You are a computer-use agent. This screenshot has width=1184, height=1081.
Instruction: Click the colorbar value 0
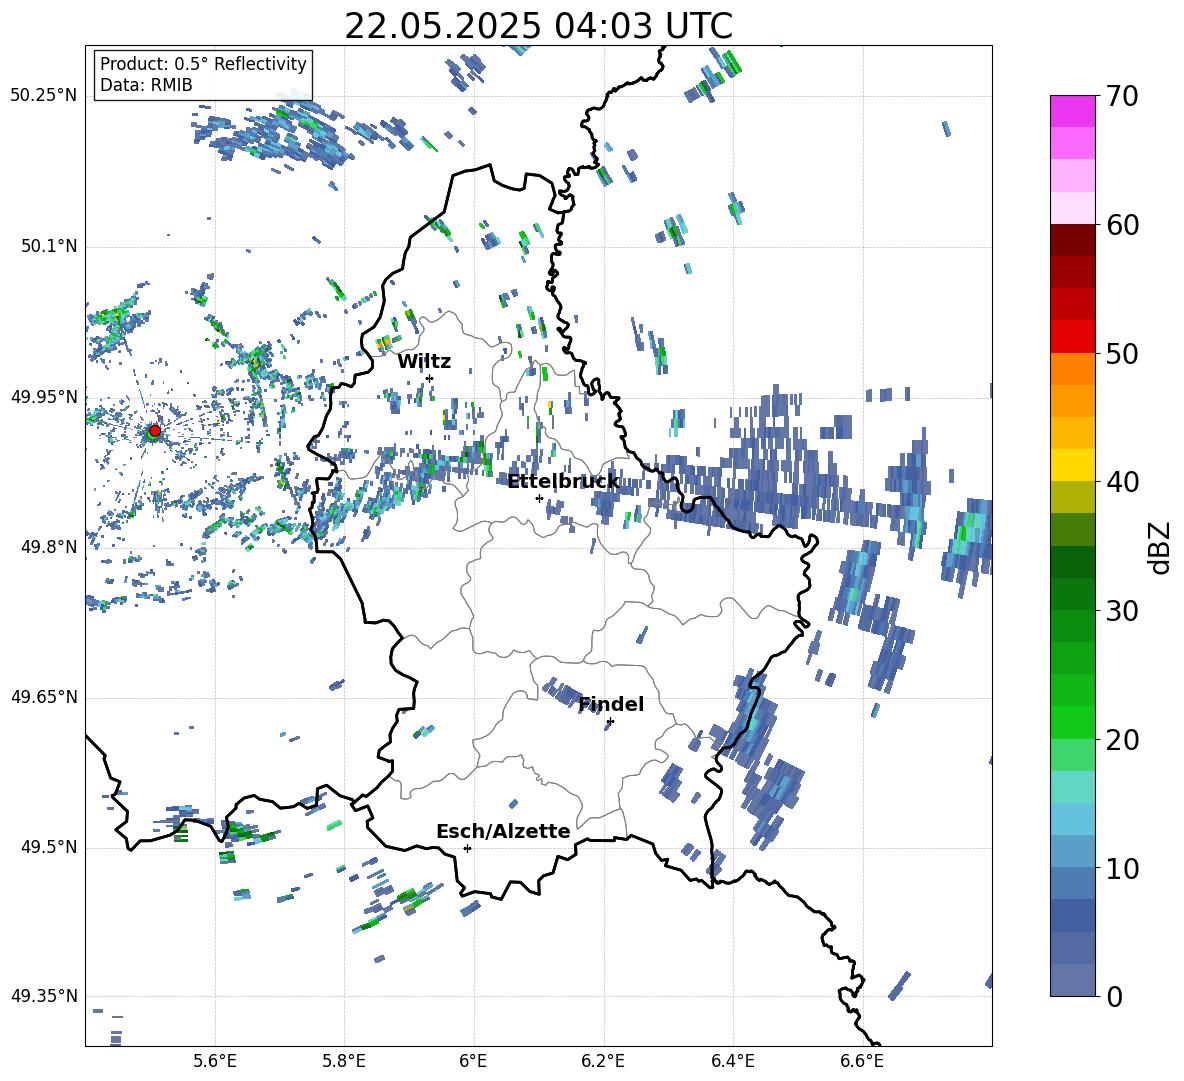pyautogui.click(x=1114, y=996)
